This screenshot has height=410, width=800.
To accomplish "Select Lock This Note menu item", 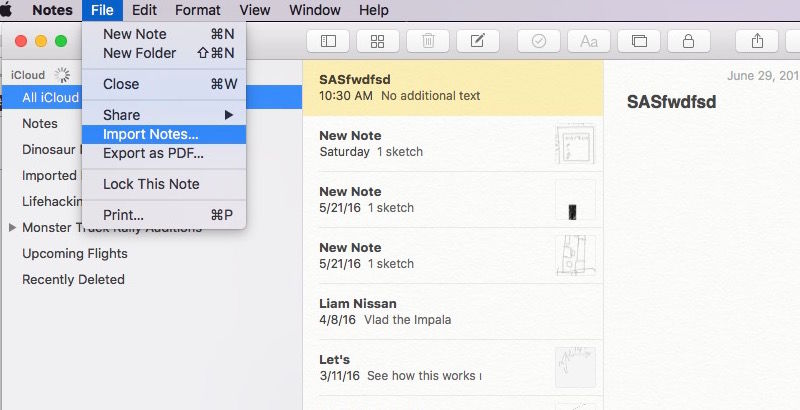I will pos(164,184).
